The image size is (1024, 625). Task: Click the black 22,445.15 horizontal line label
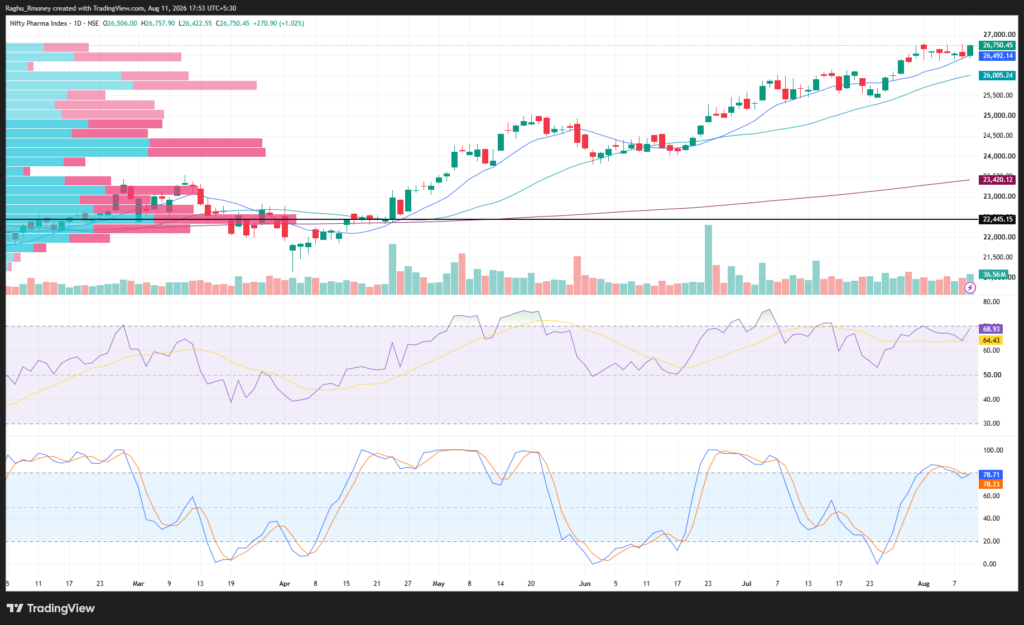coord(997,219)
